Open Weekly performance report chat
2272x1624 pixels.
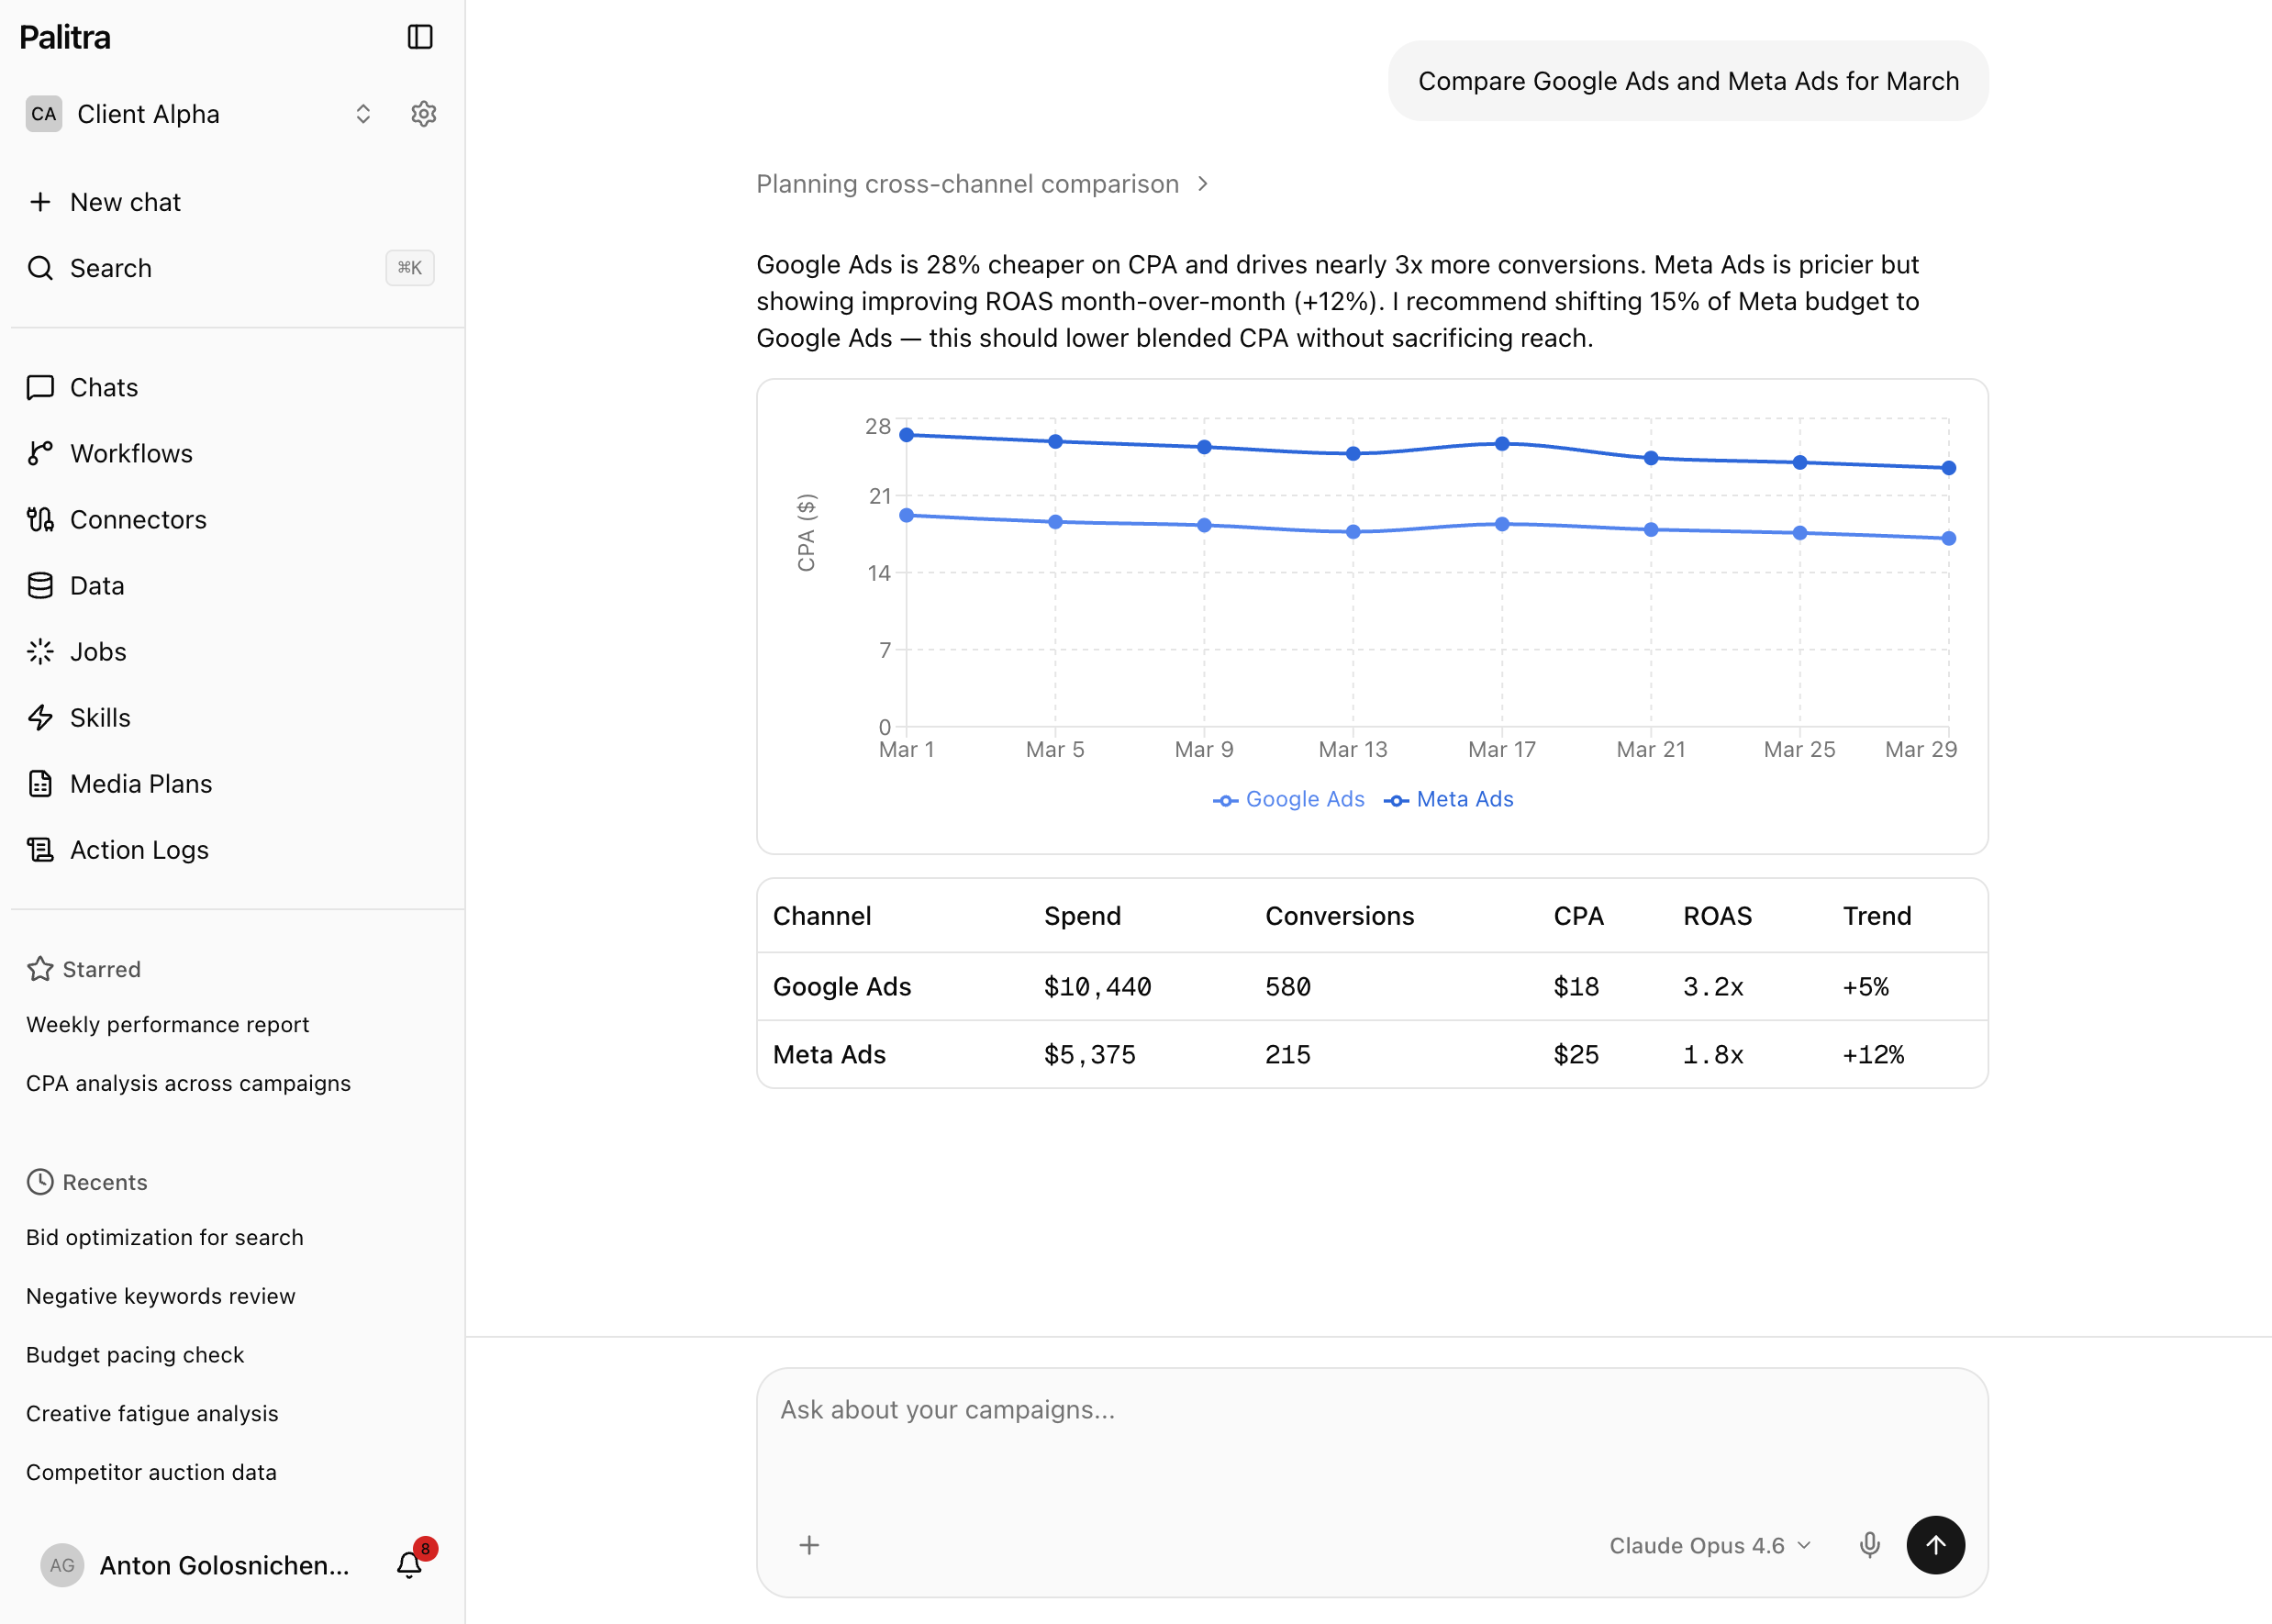coord(167,1024)
